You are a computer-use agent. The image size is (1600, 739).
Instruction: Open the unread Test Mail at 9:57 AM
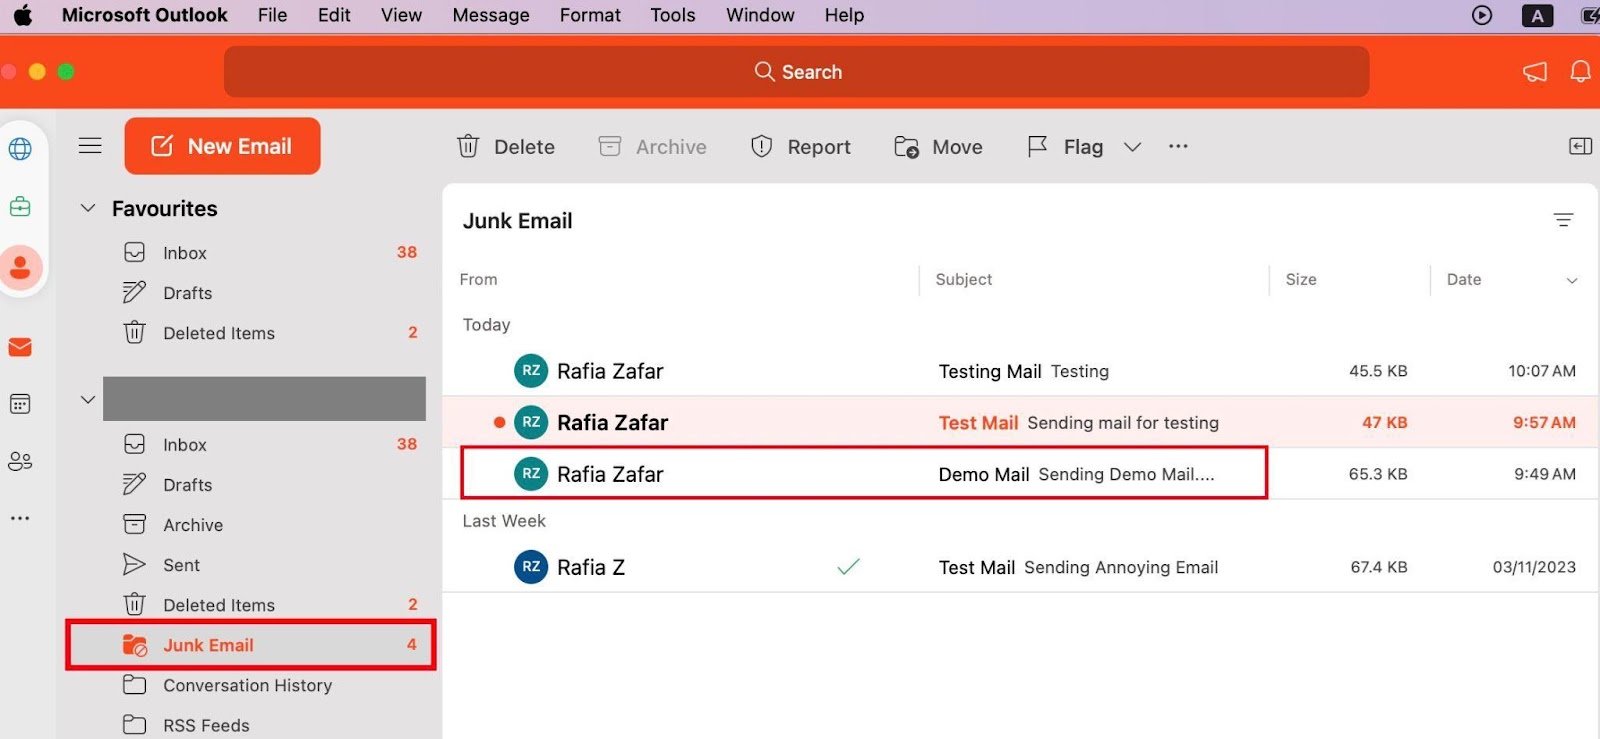(x=1020, y=422)
